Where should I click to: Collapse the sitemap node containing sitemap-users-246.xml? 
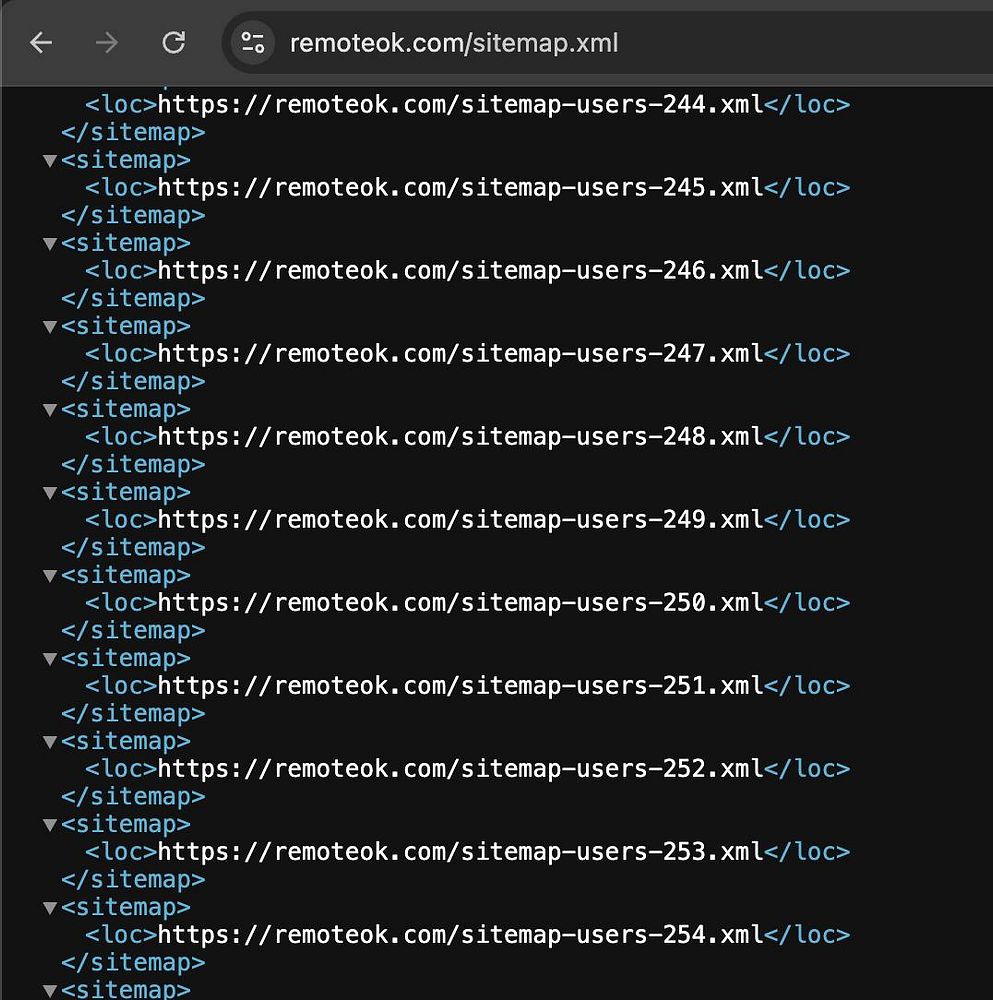(x=50, y=244)
